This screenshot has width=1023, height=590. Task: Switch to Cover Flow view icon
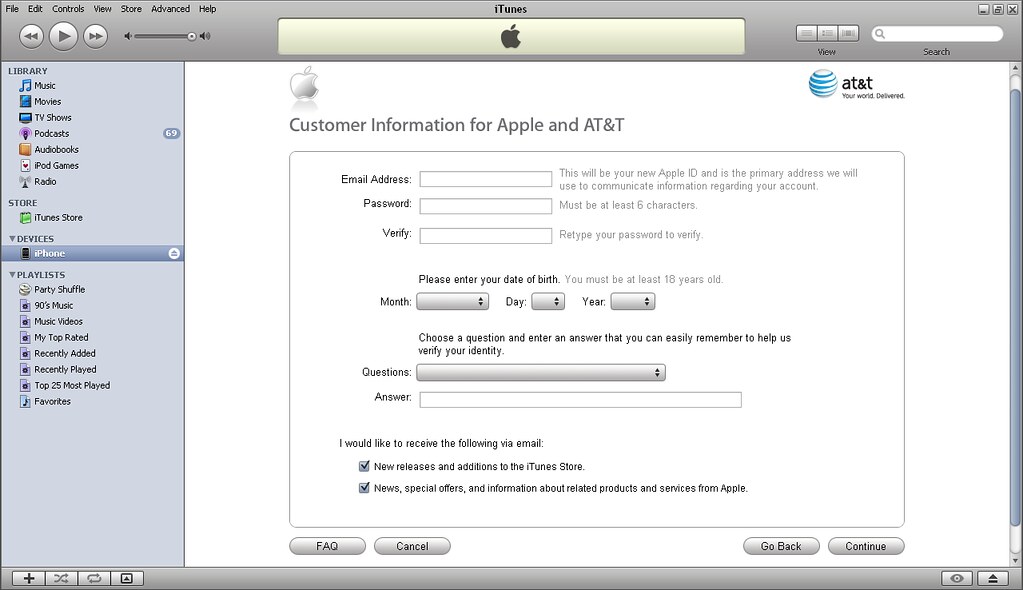pos(848,33)
